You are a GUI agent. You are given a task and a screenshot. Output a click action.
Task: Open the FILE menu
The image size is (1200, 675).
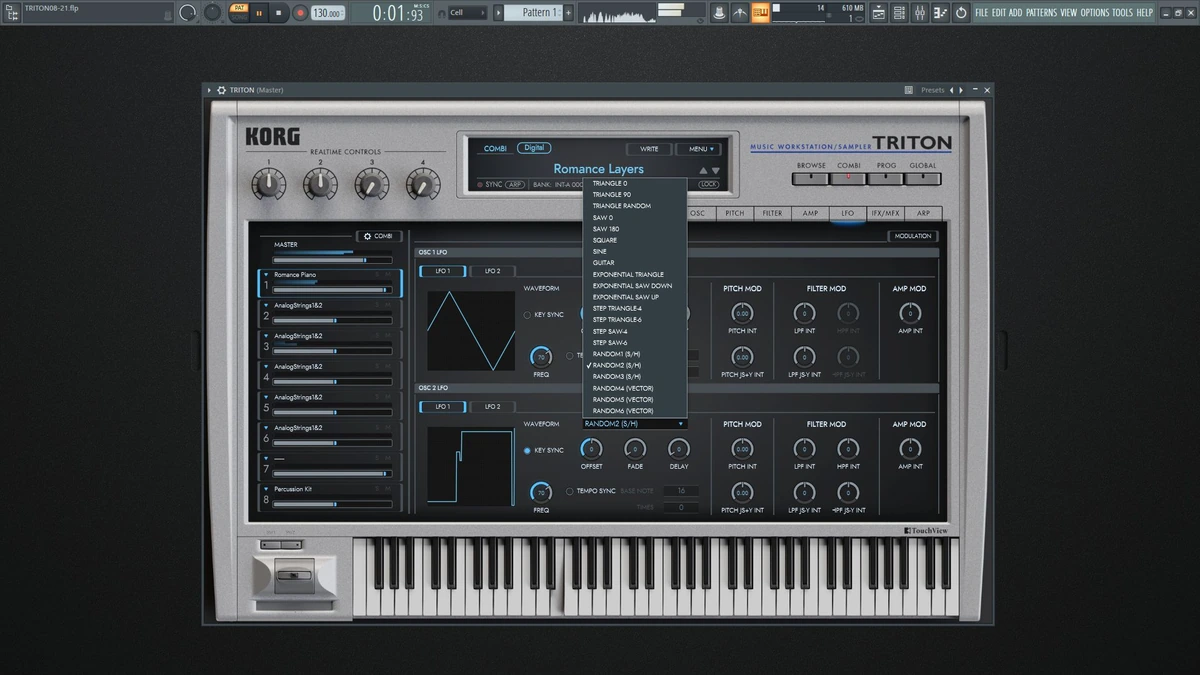pyautogui.click(x=982, y=13)
